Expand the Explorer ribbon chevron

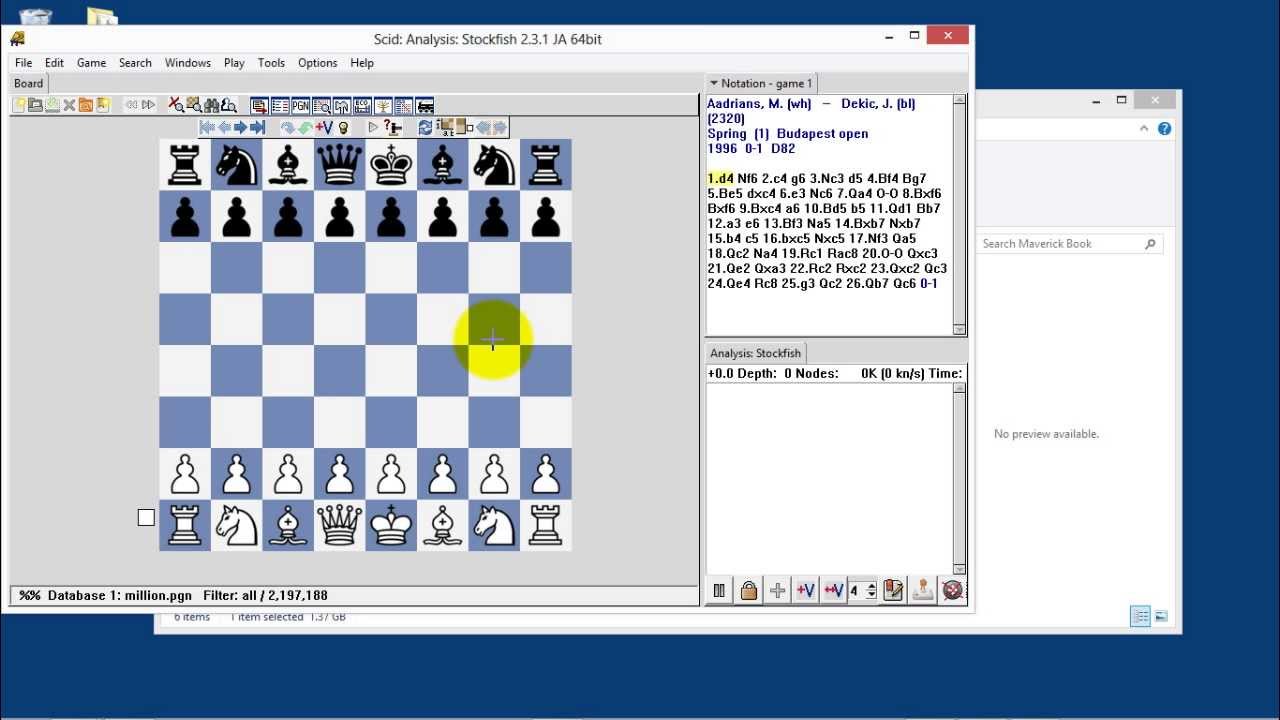[x=1144, y=129]
